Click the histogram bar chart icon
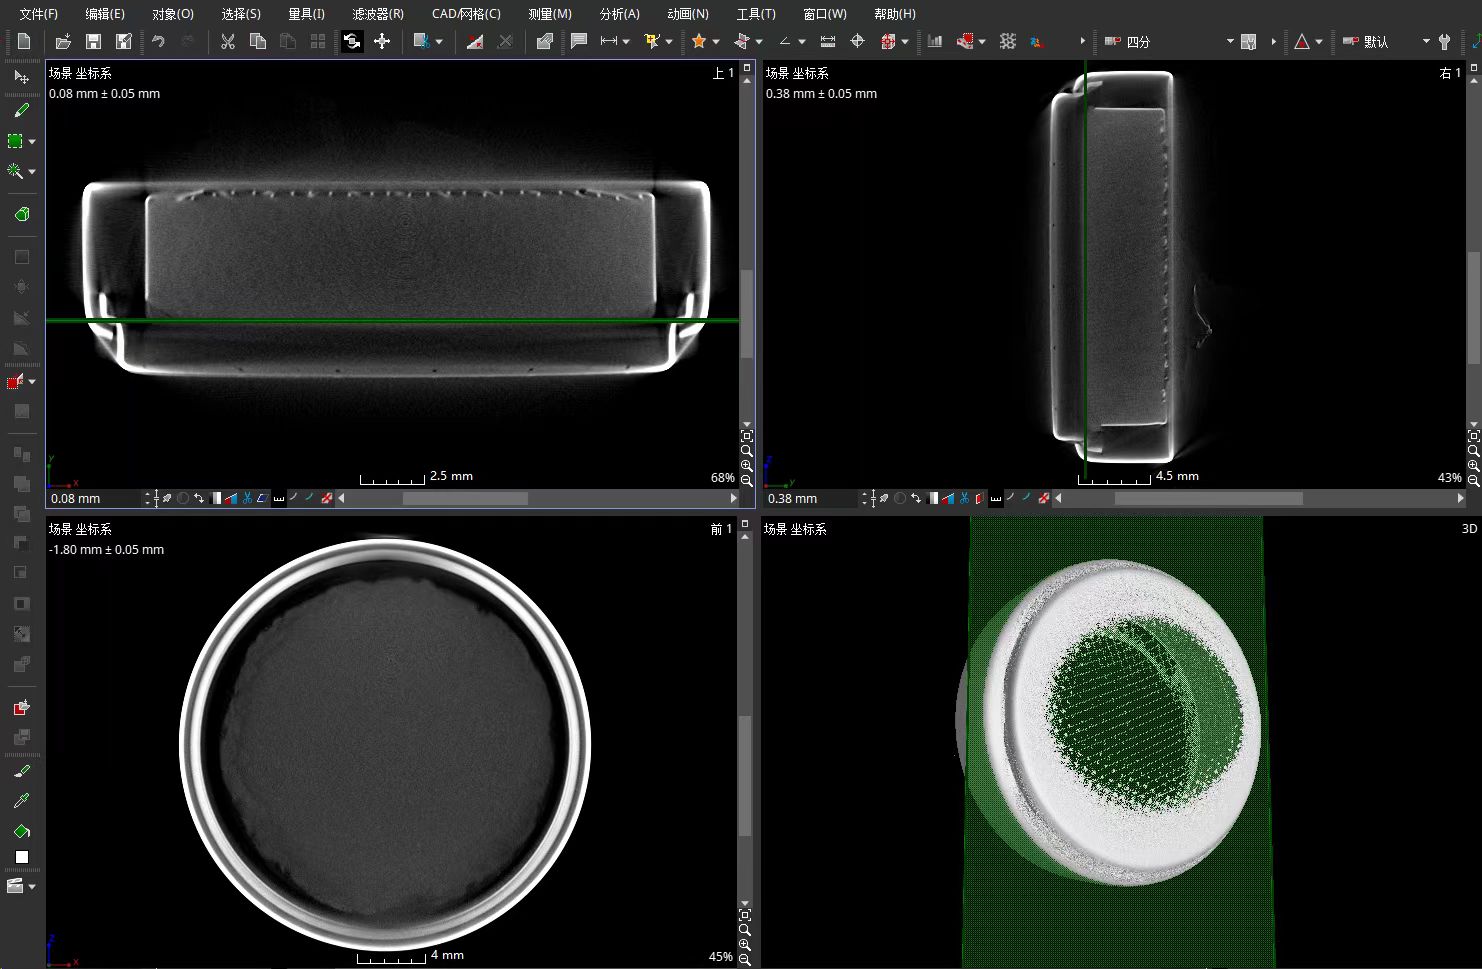This screenshot has width=1482, height=969. point(935,41)
